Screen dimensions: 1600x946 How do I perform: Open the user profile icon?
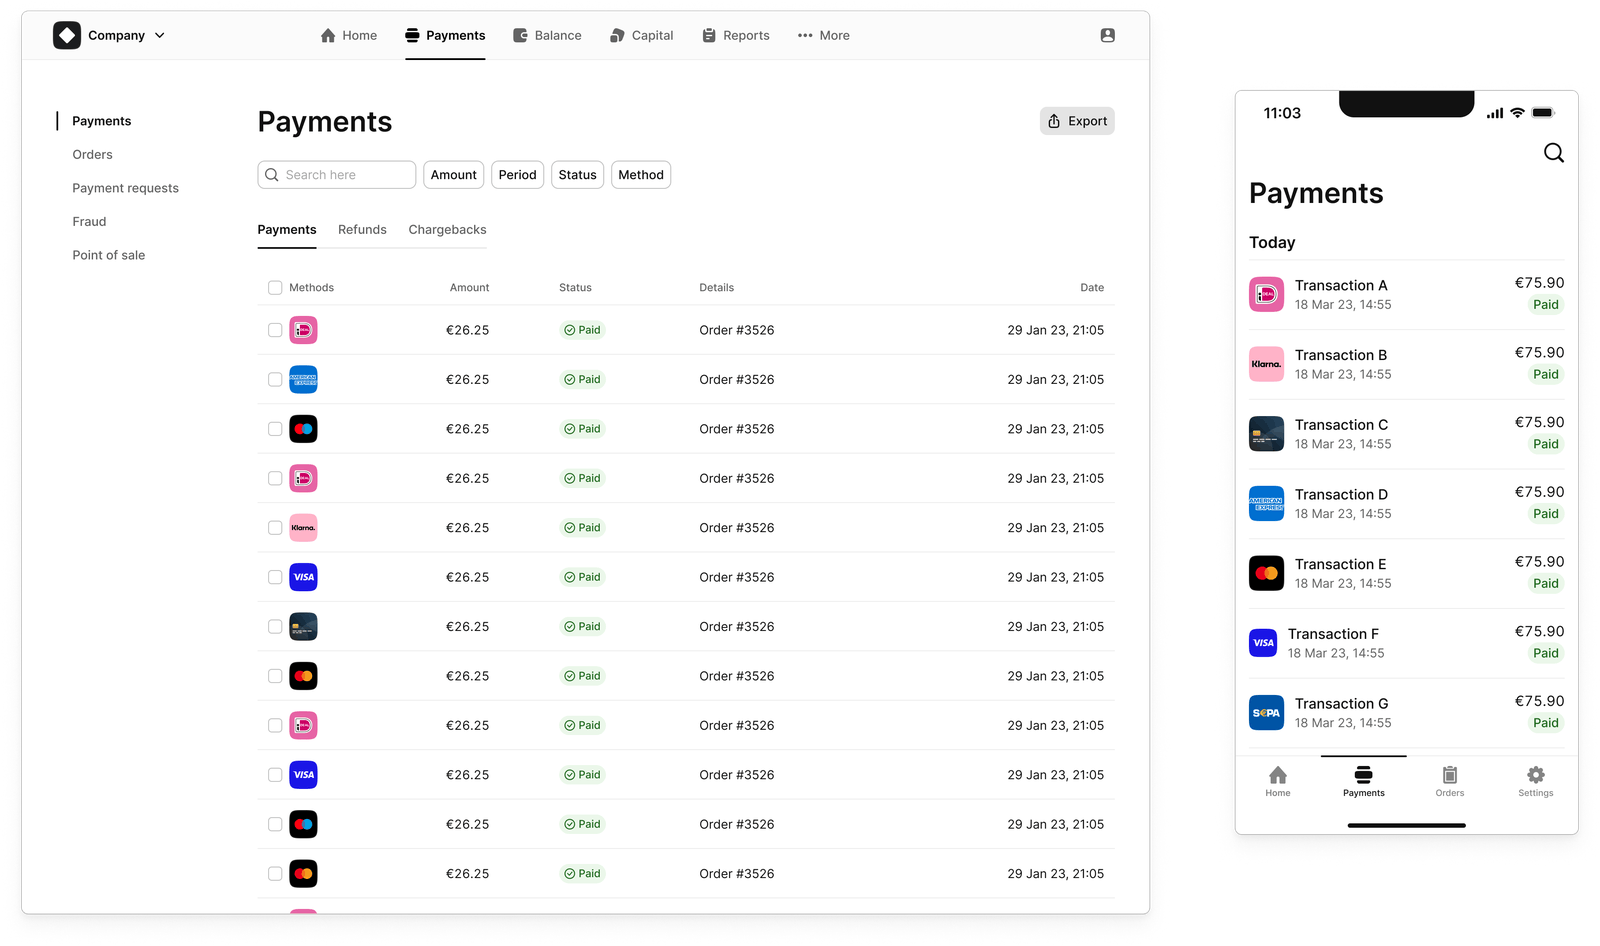(x=1107, y=35)
